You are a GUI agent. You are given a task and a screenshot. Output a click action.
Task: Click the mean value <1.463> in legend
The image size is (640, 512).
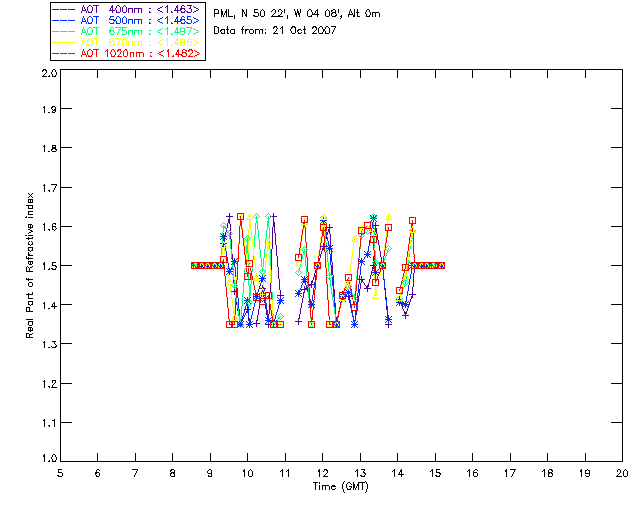[178, 9]
